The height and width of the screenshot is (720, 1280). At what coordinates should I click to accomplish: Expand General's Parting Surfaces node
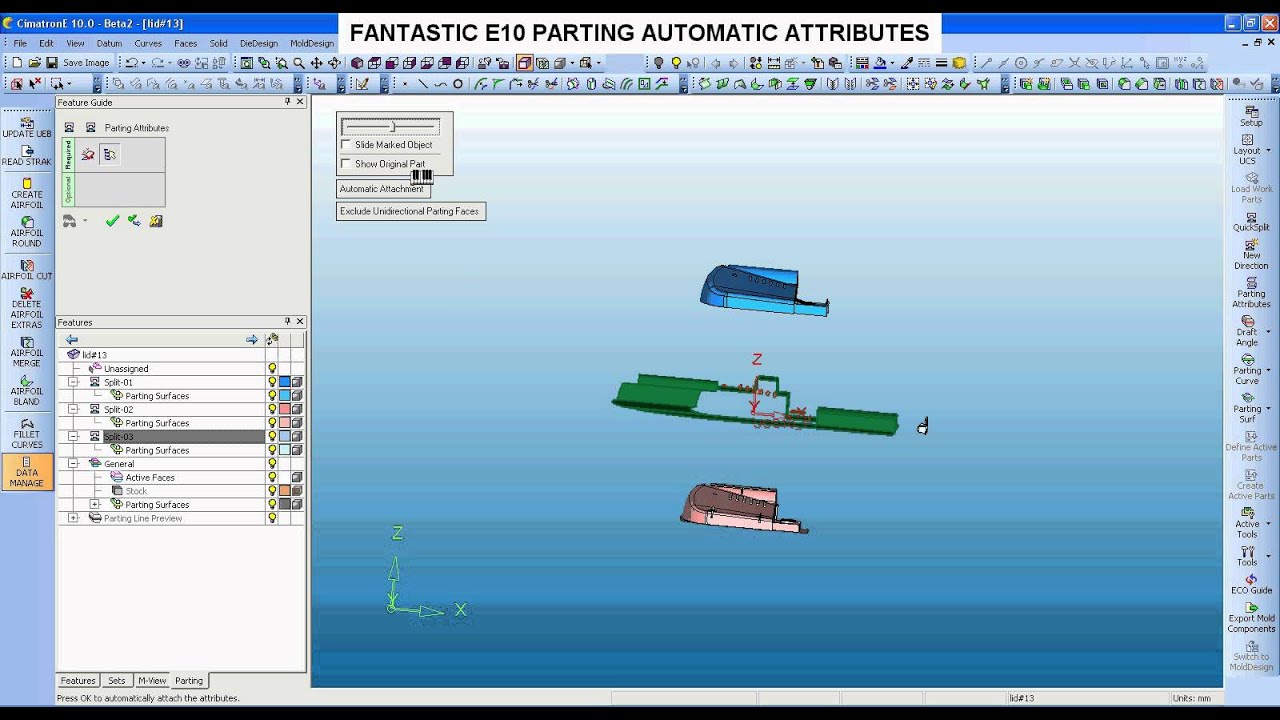tap(95, 504)
